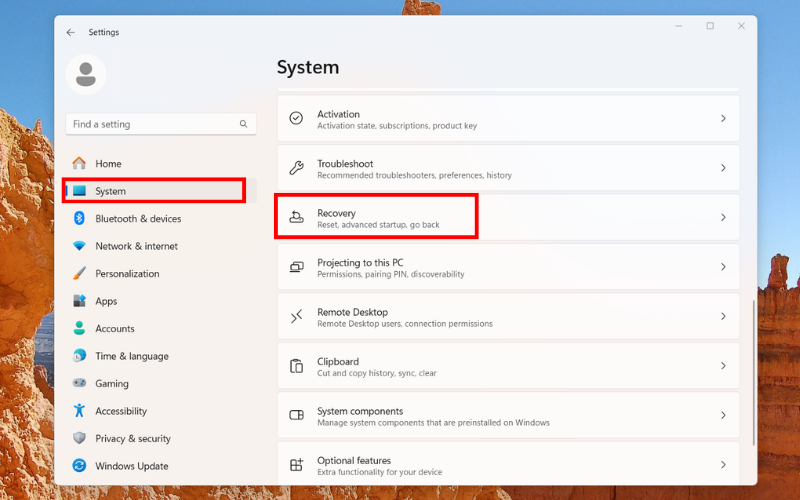The width and height of the screenshot is (800, 500).
Task: Click the Optional features icon
Action: click(x=296, y=465)
